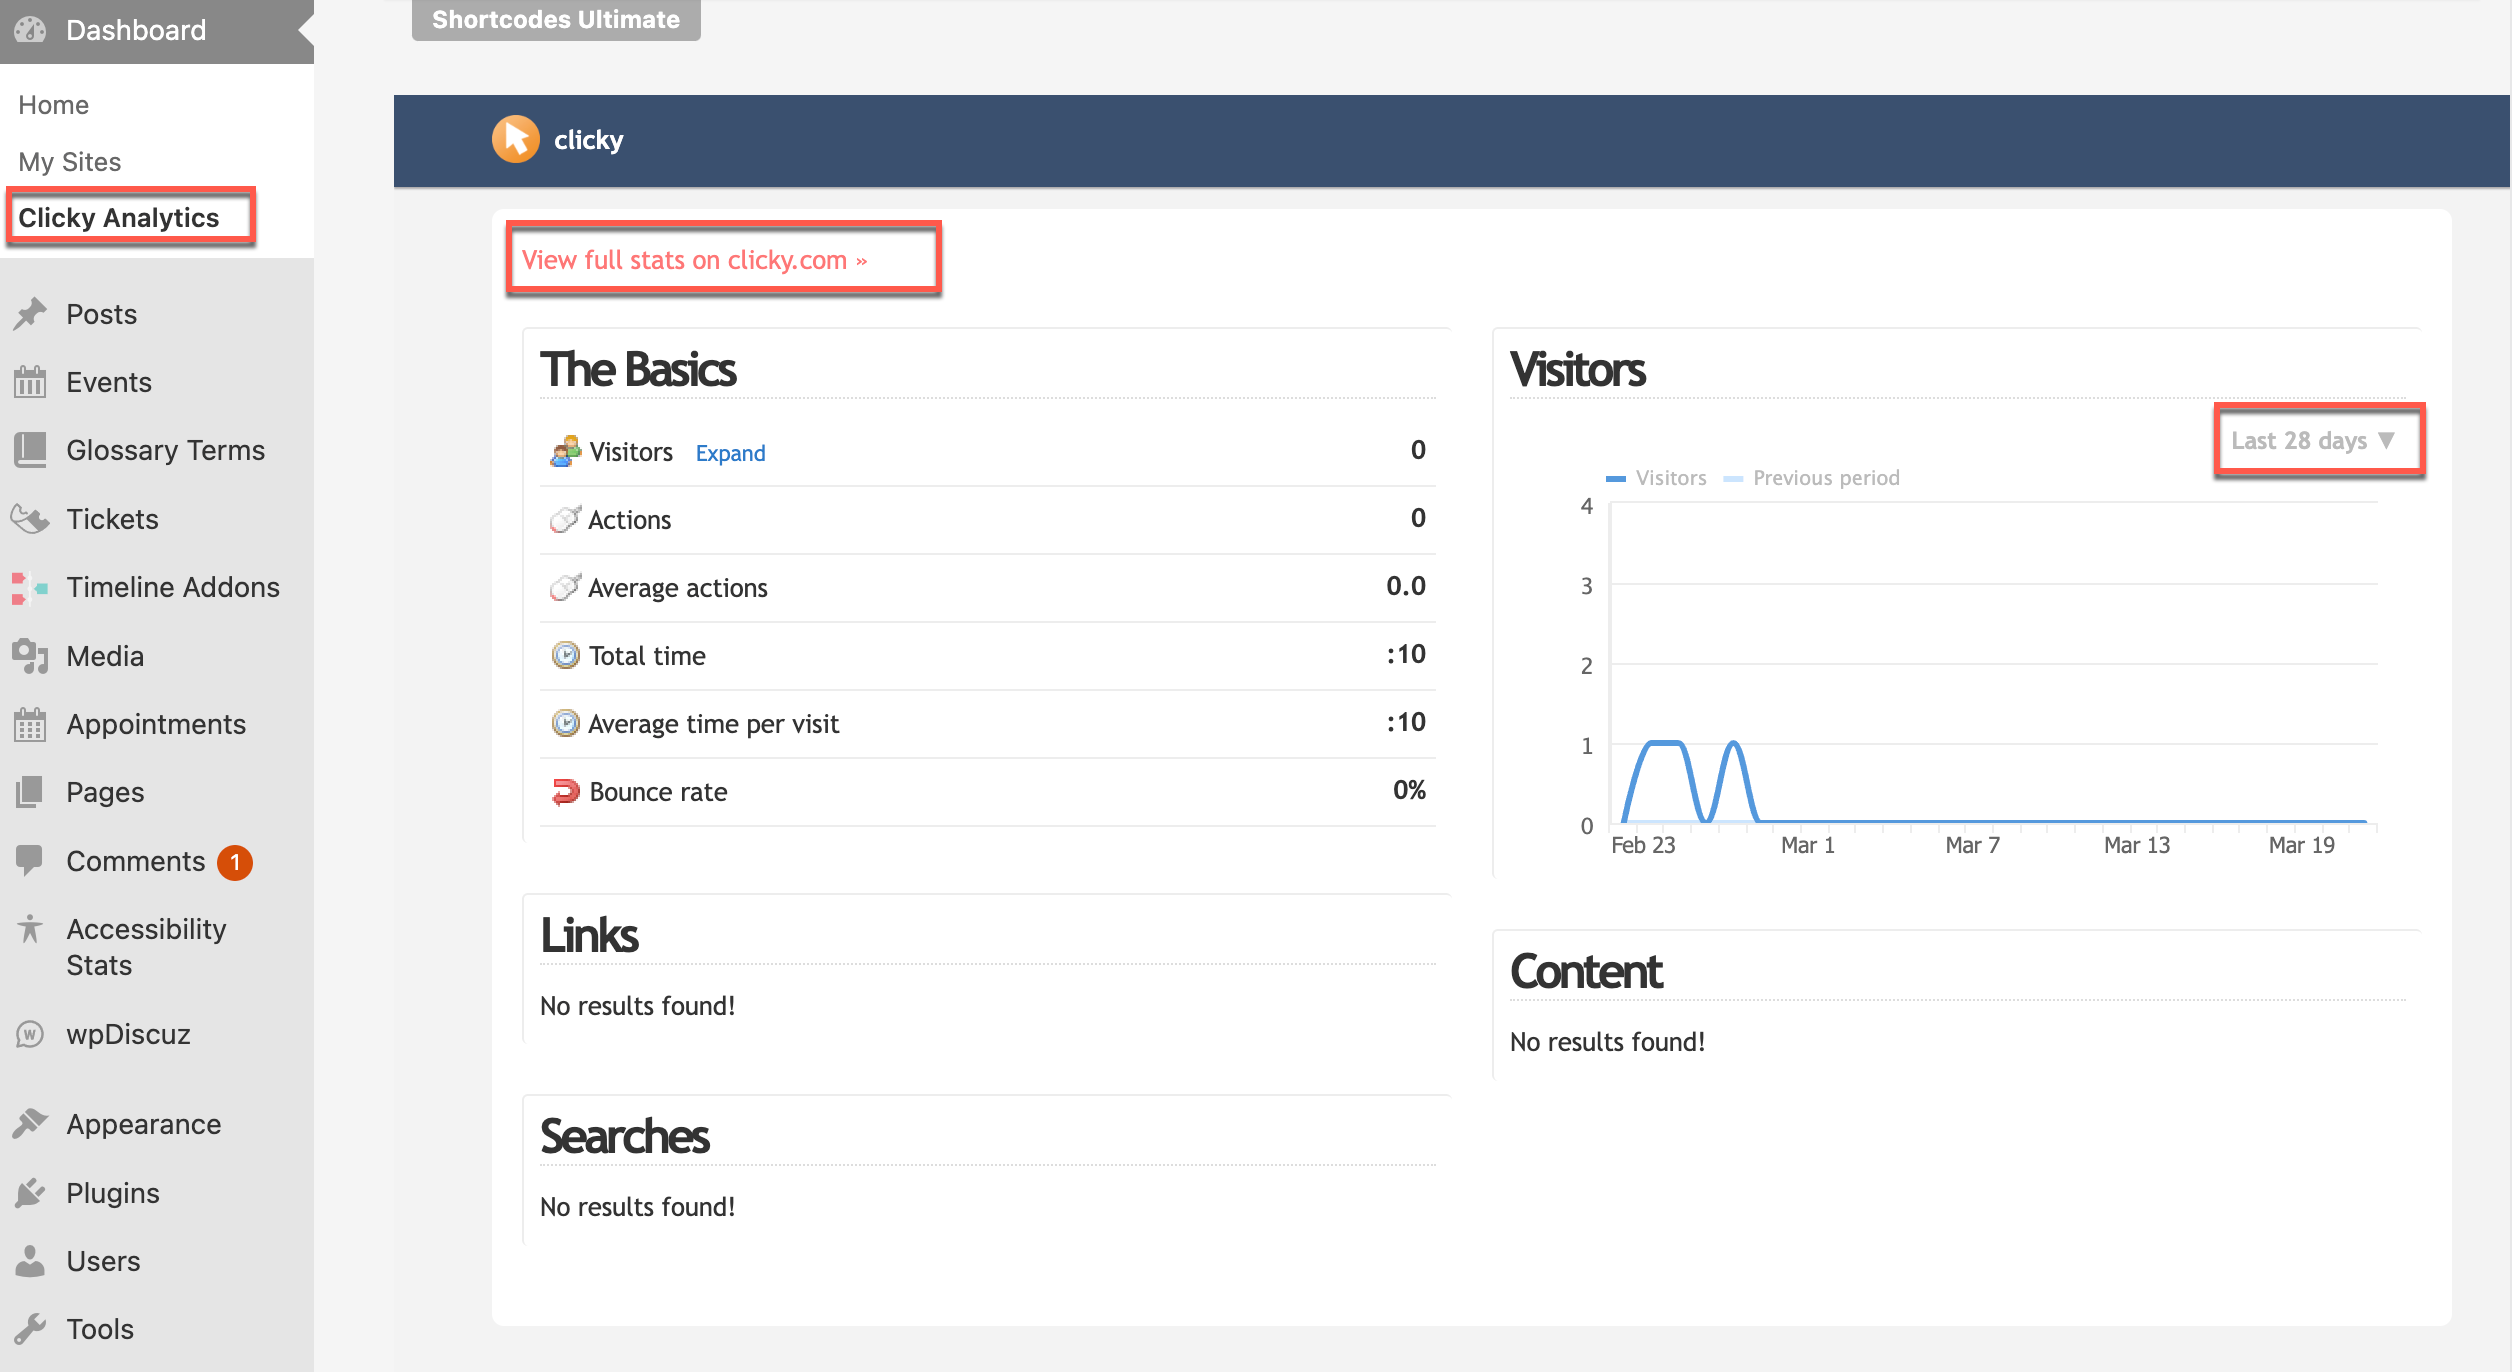Click No results found under Searches
2512x1372 pixels.
coord(637,1207)
